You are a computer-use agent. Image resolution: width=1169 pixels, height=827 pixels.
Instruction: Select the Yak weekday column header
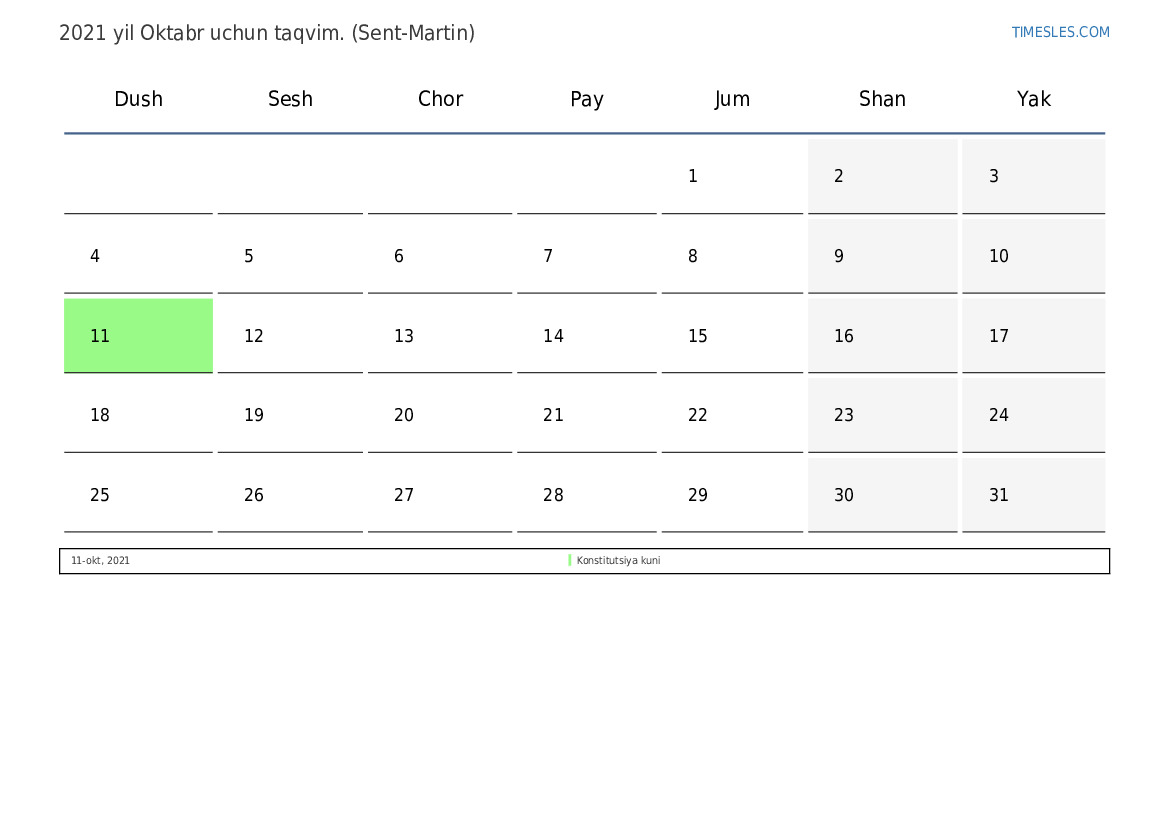pos(1033,99)
